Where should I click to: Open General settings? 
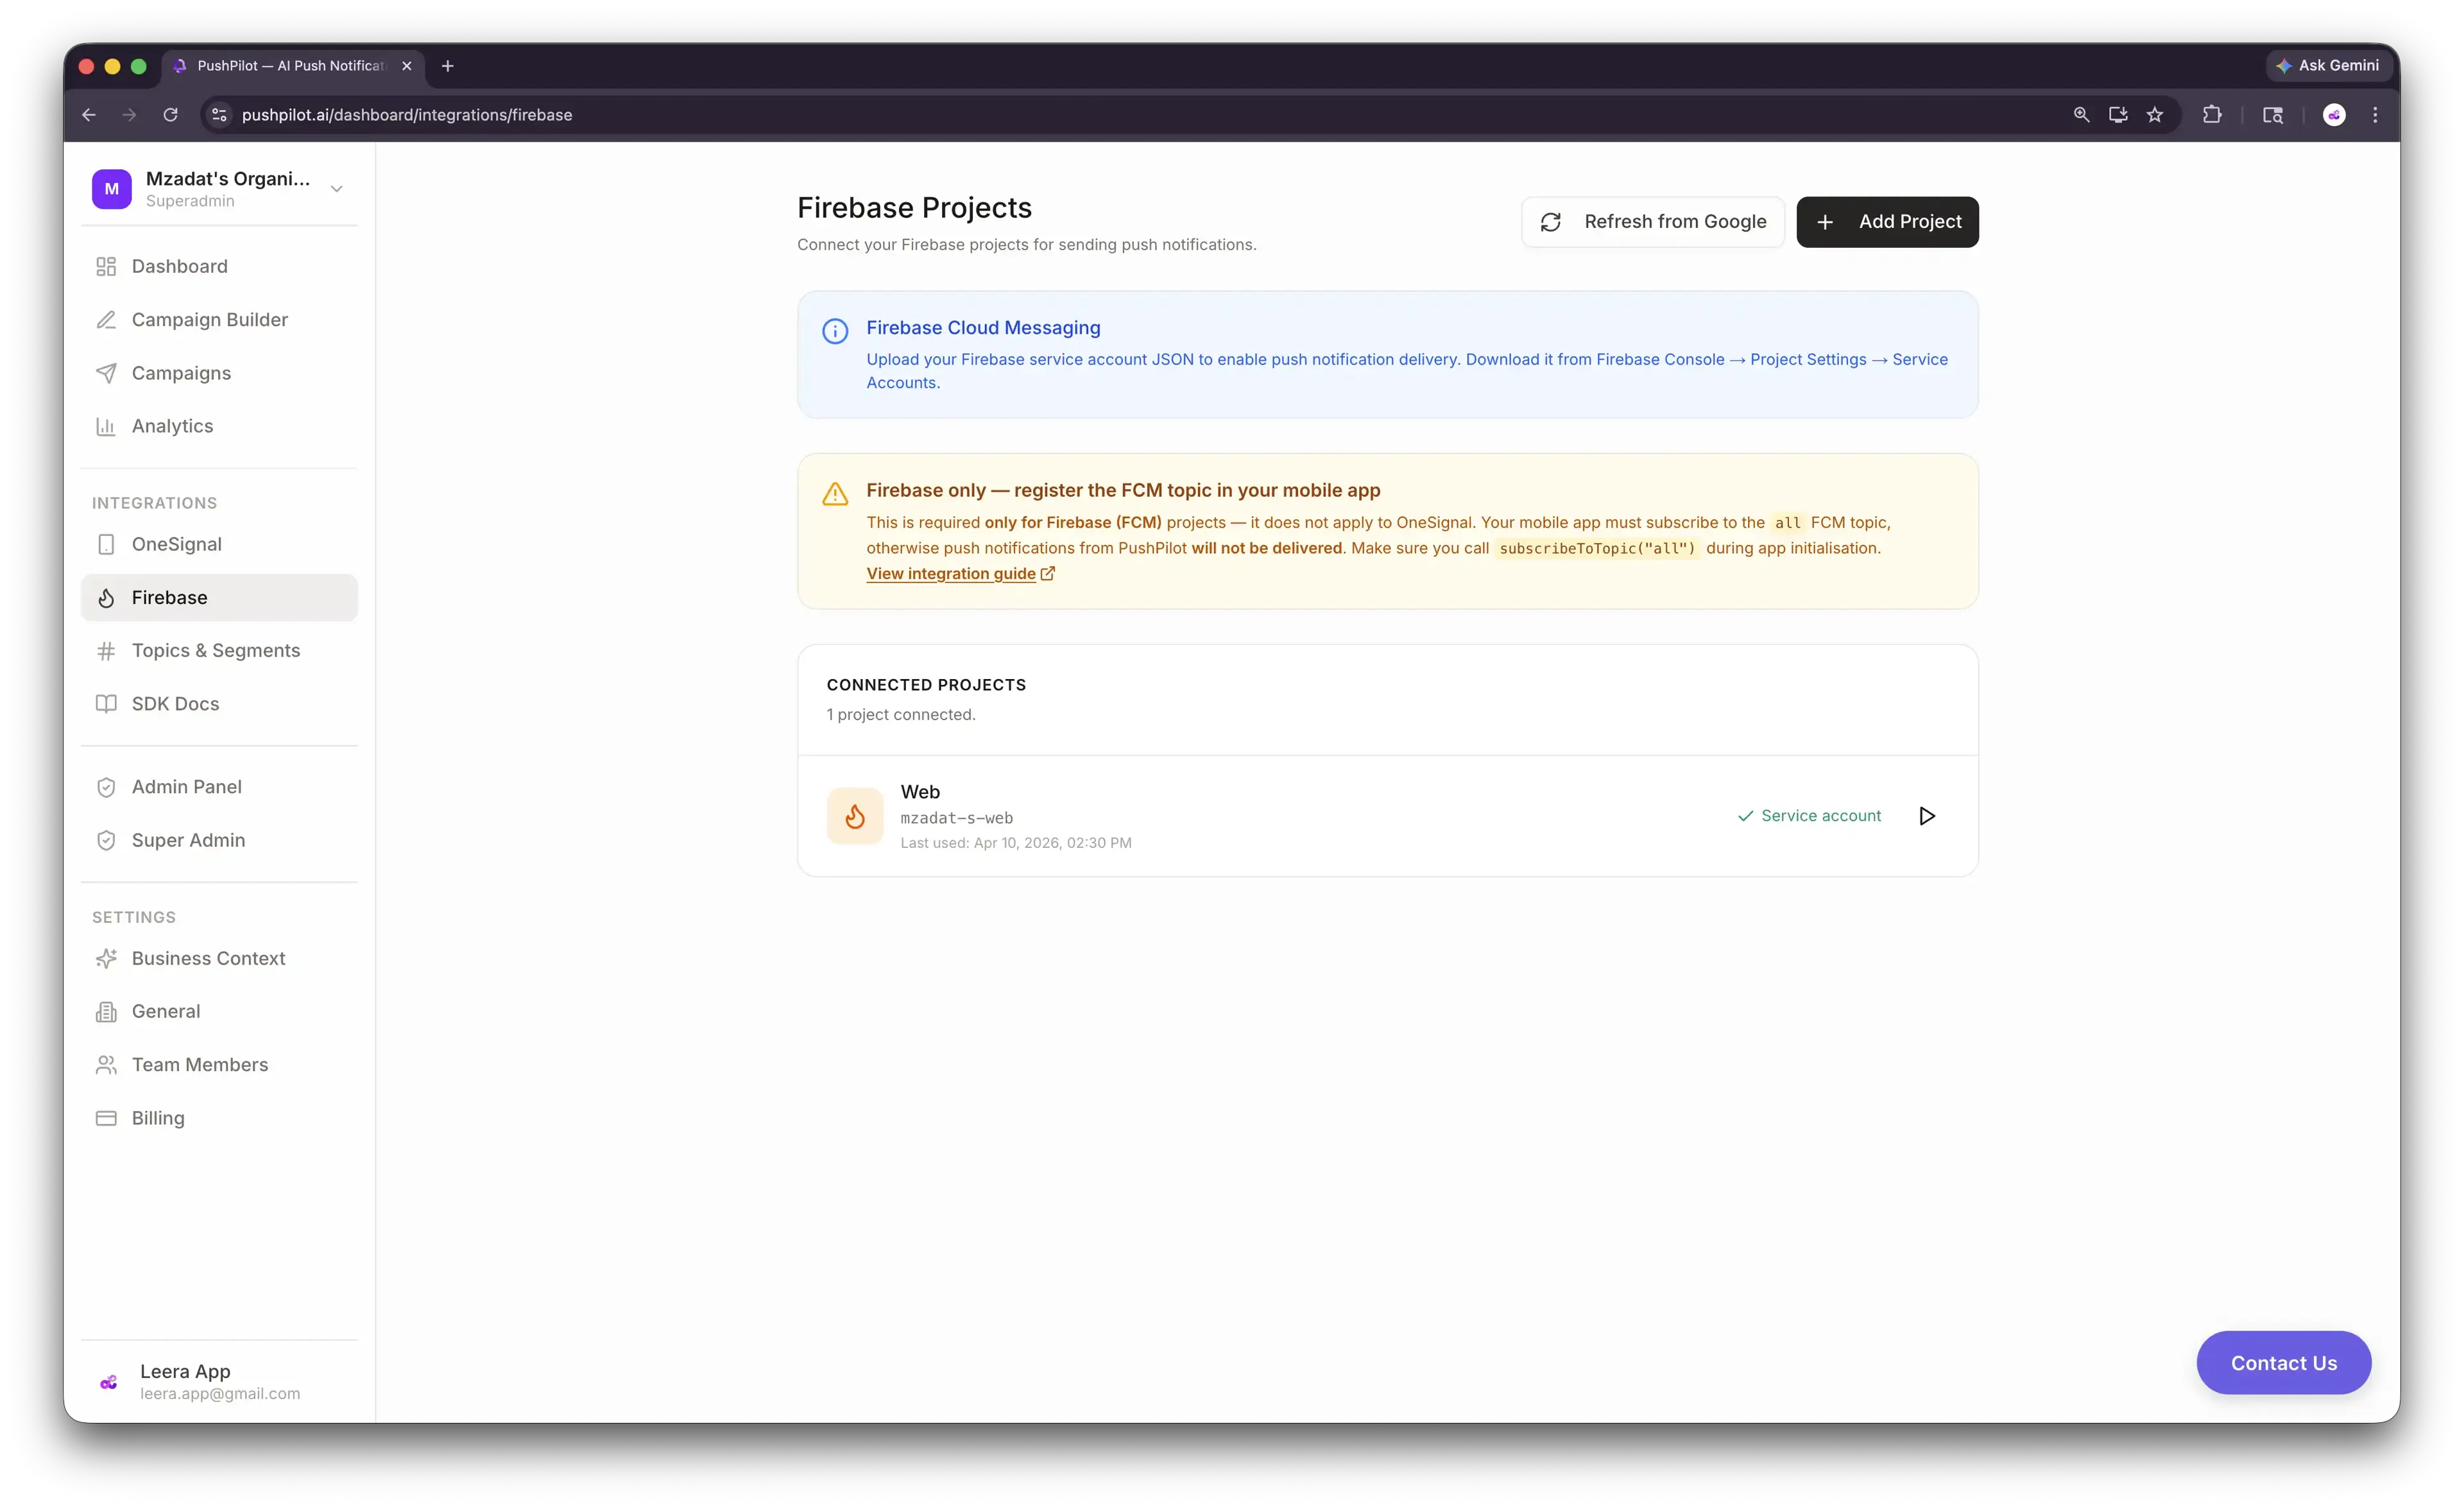point(219,1011)
